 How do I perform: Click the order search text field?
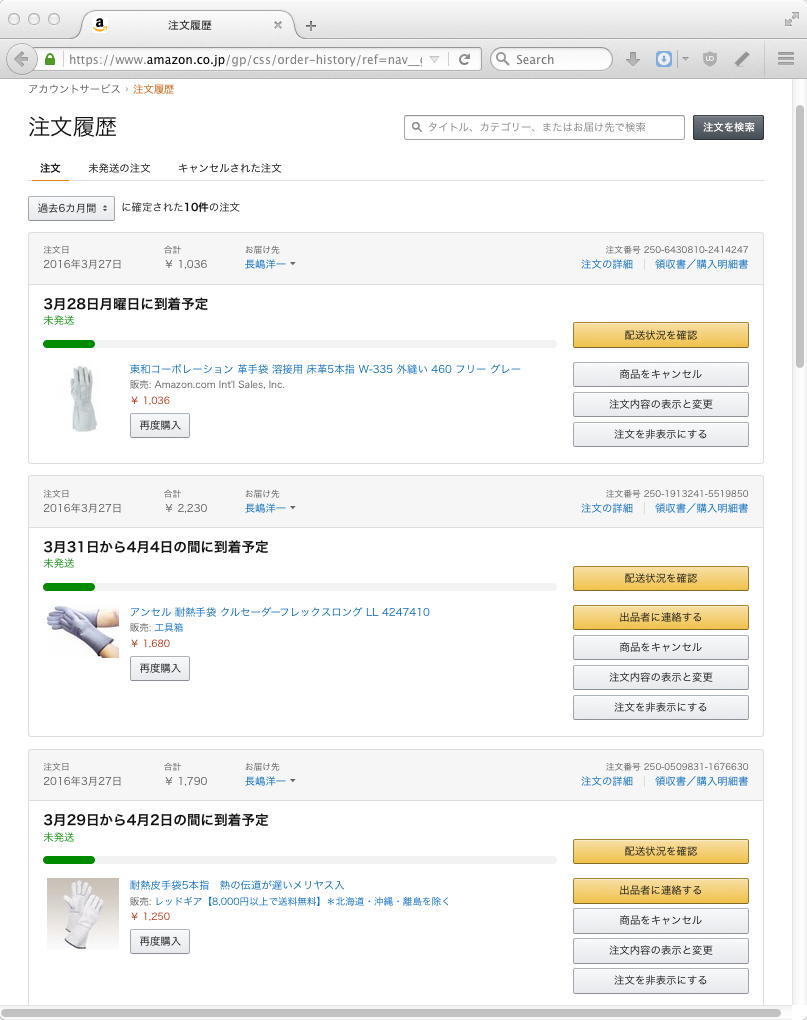[x=545, y=127]
